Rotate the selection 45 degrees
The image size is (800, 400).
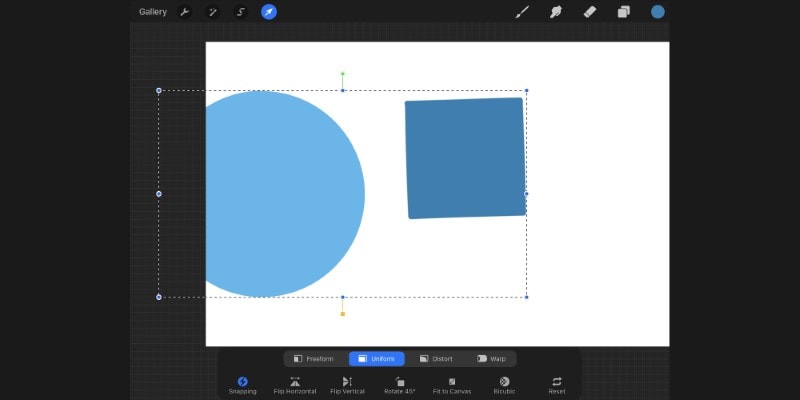(x=400, y=386)
